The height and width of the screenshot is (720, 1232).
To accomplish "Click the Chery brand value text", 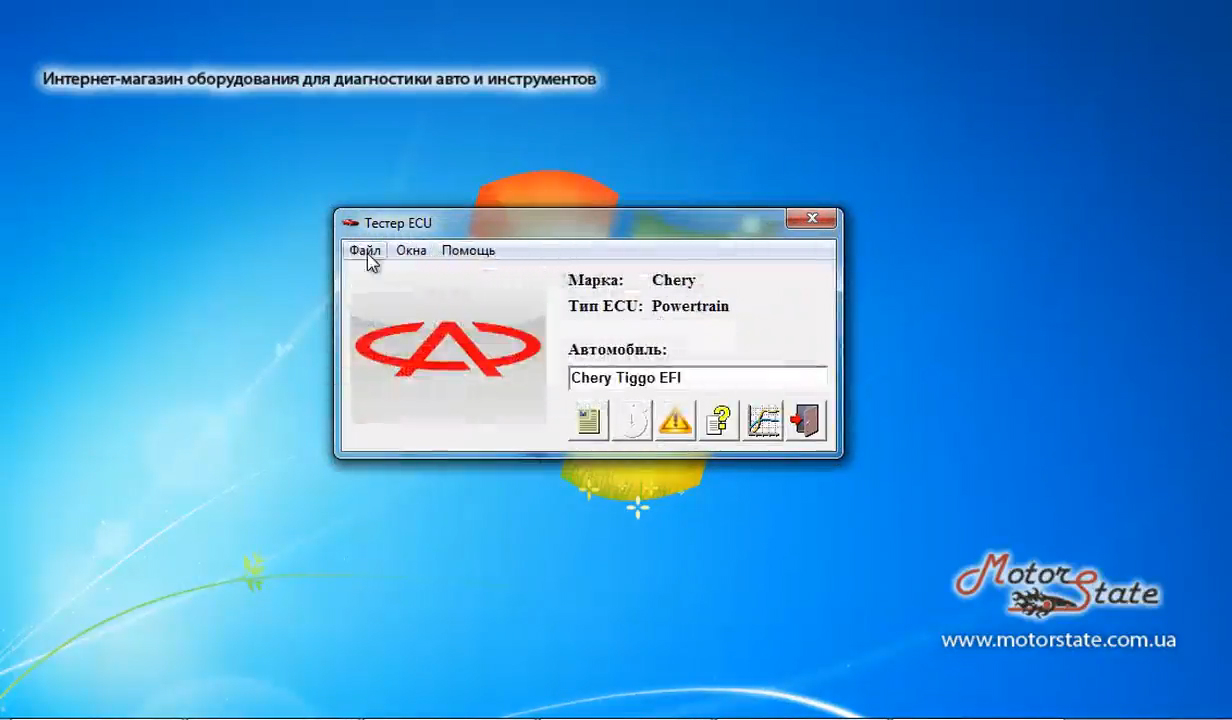I will click(673, 280).
